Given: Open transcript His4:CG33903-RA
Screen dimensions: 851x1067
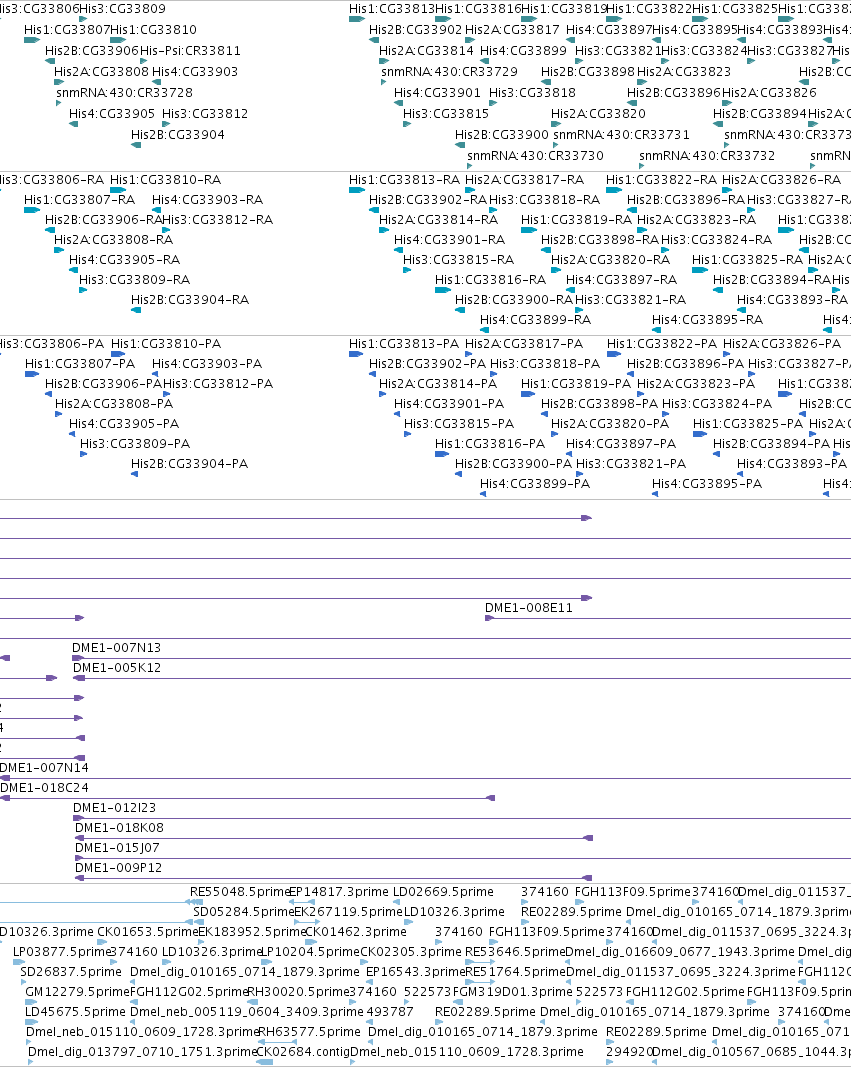Looking at the screenshot, I should tap(207, 200).
